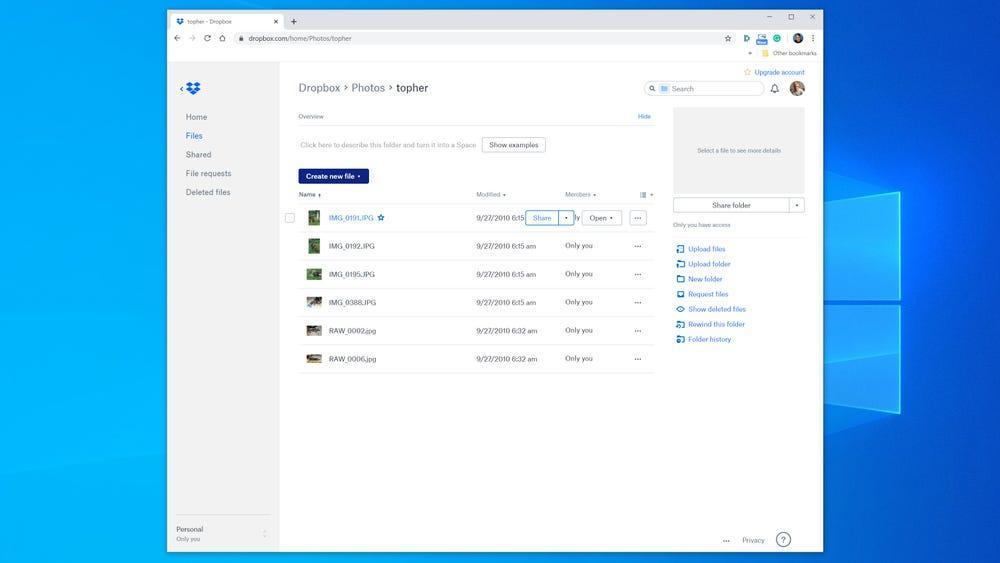Click the Show deleted files eye icon
The image size is (1000, 563).
click(680, 309)
